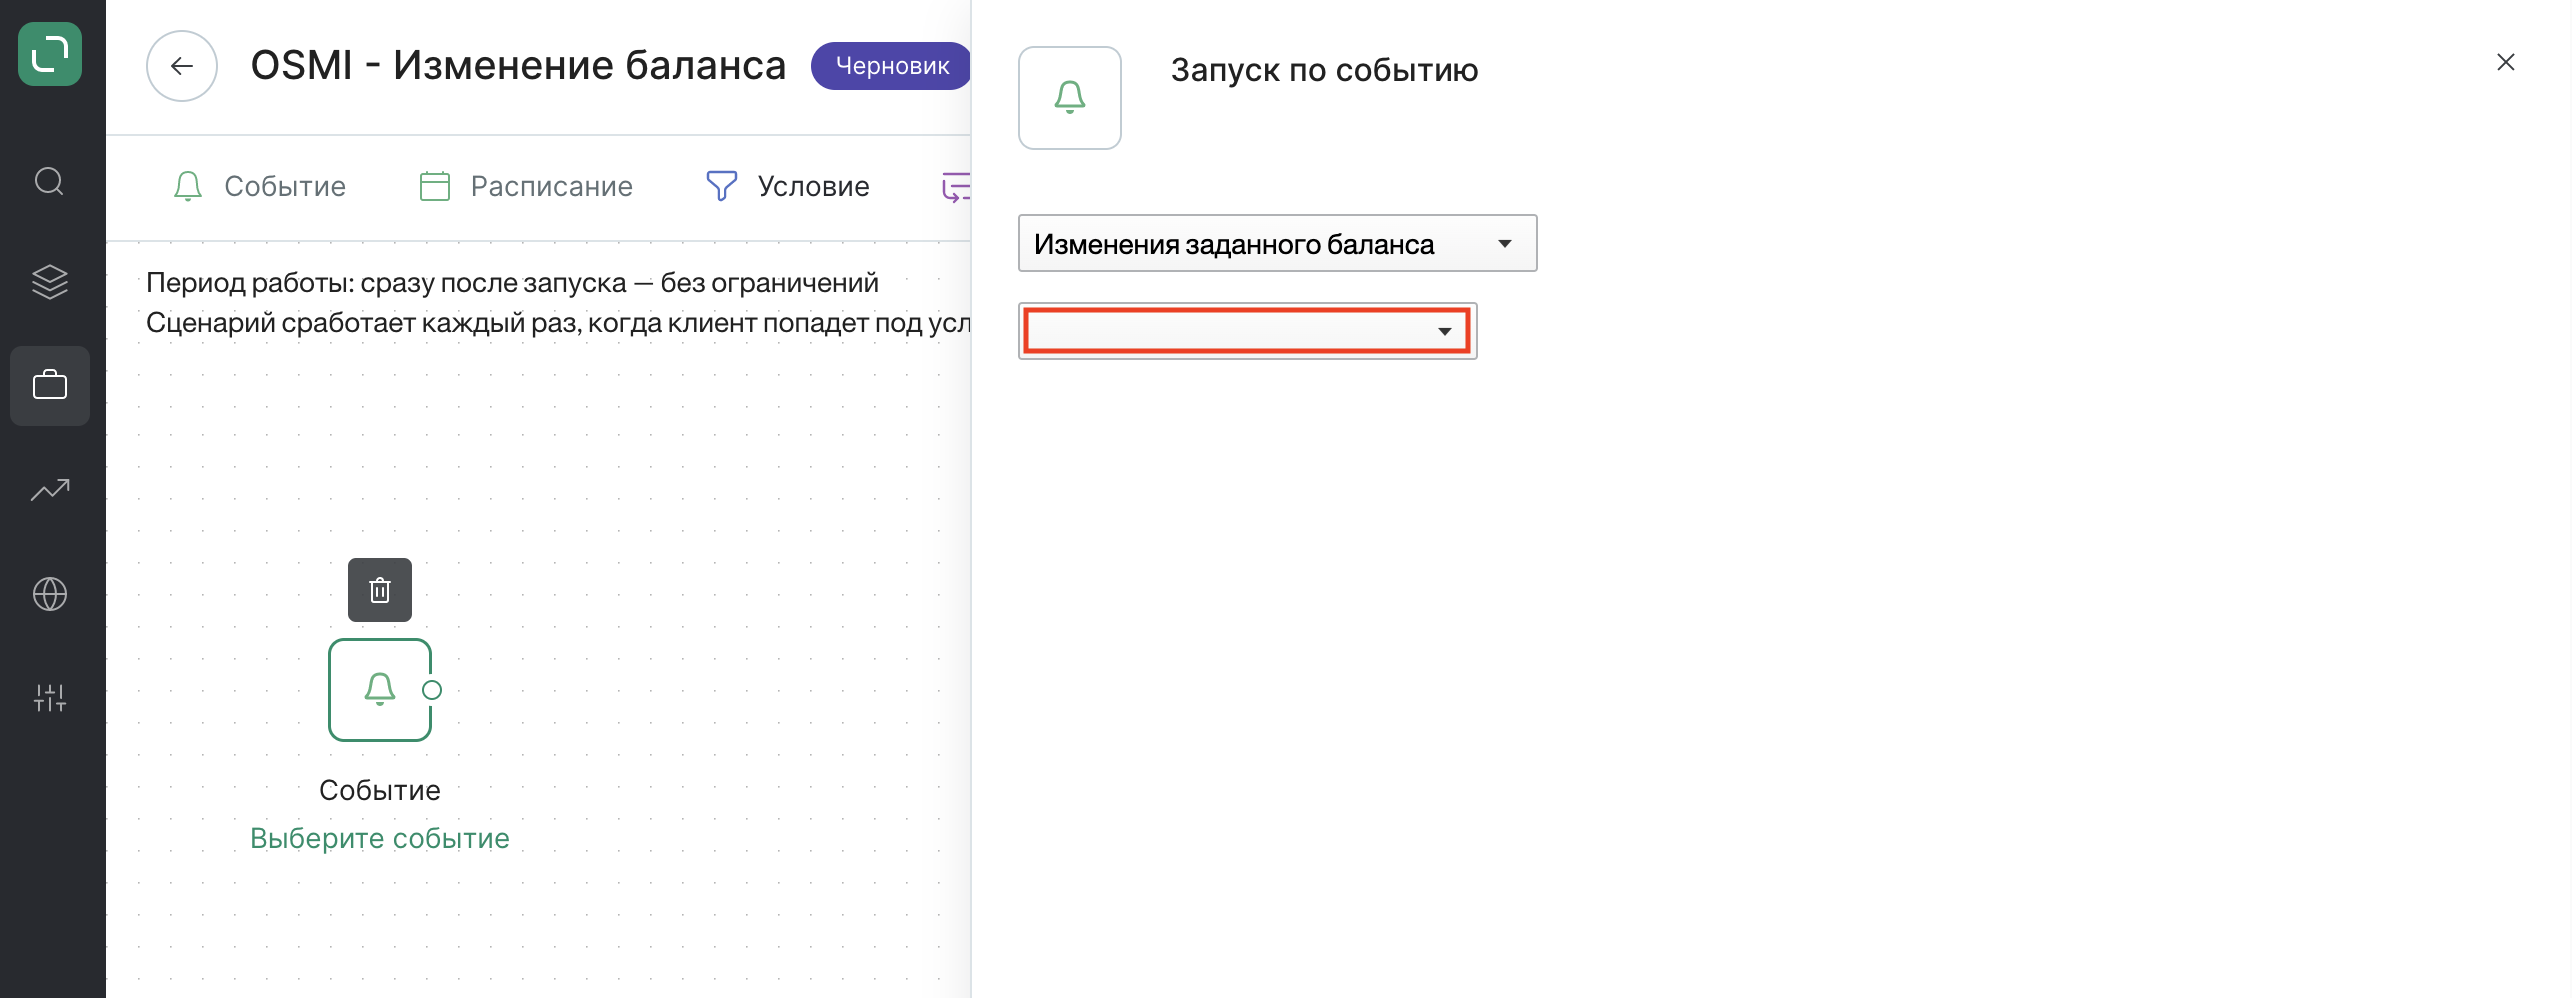2572x998 pixels.
Task: Click the Период работы description text
Action: [x=512, y=283]
